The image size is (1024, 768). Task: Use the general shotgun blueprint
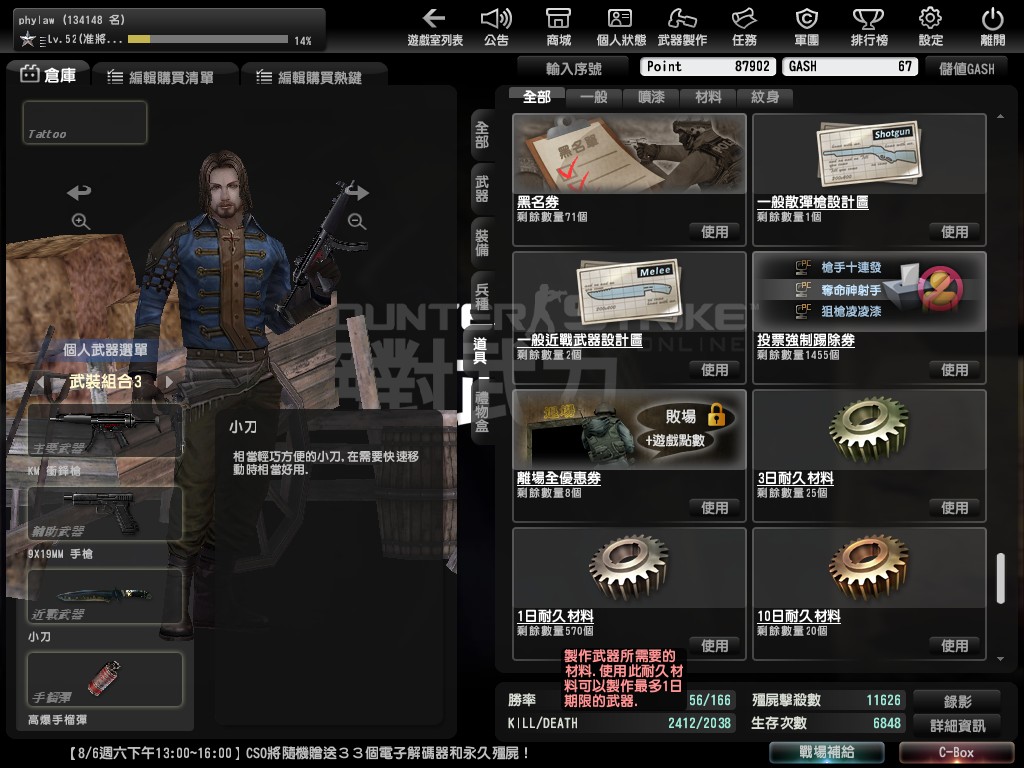click(954, 232)
